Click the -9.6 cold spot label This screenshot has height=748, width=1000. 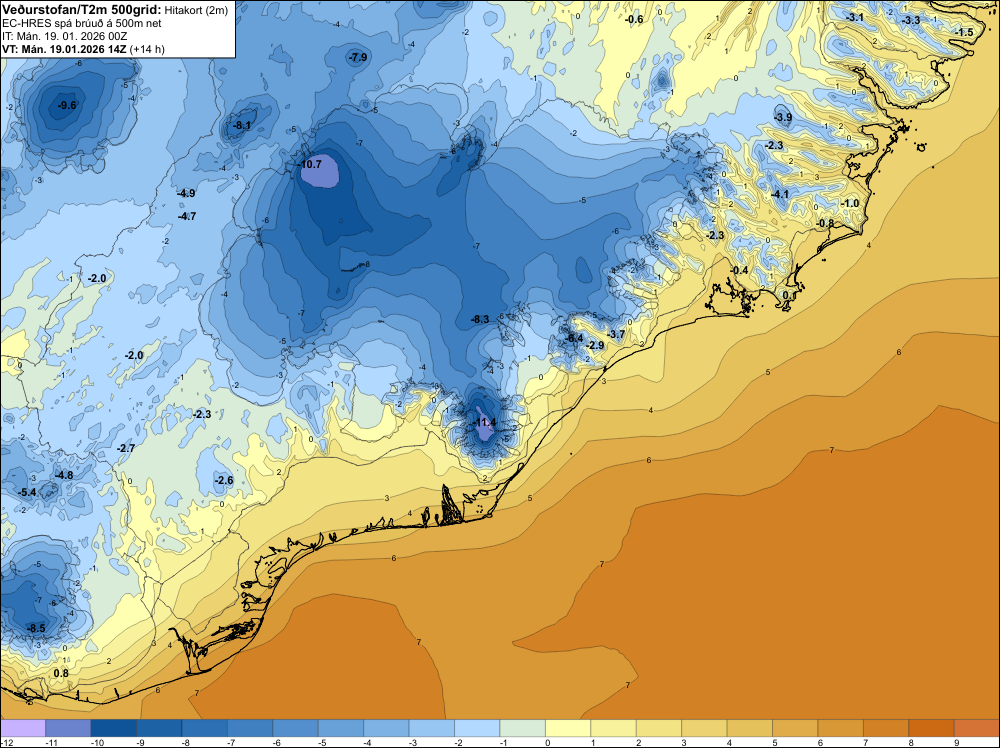click(66, 105)
